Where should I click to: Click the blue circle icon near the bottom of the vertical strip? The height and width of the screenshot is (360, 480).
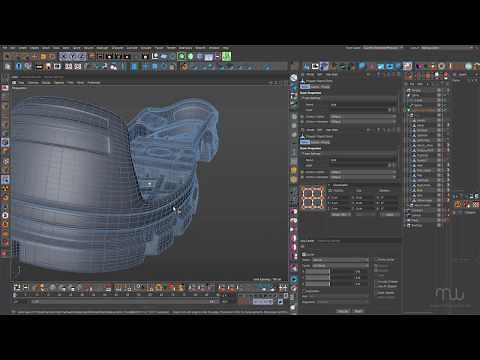294,279
